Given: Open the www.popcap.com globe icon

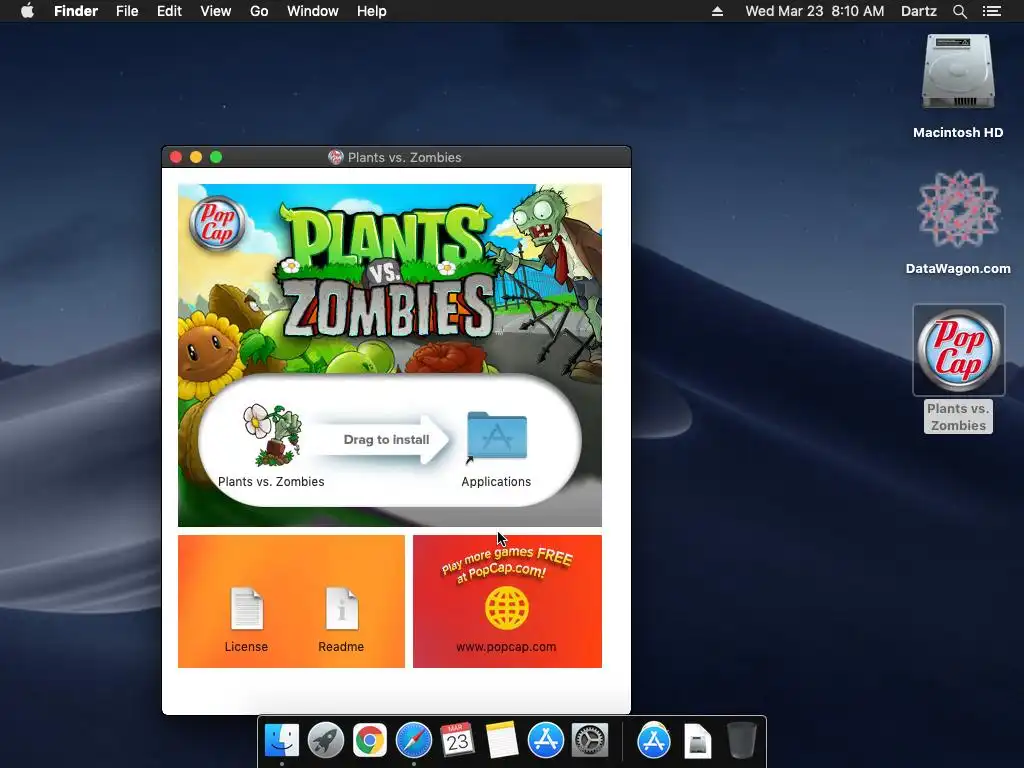Looking at the screenshot, I should (507, 608).
